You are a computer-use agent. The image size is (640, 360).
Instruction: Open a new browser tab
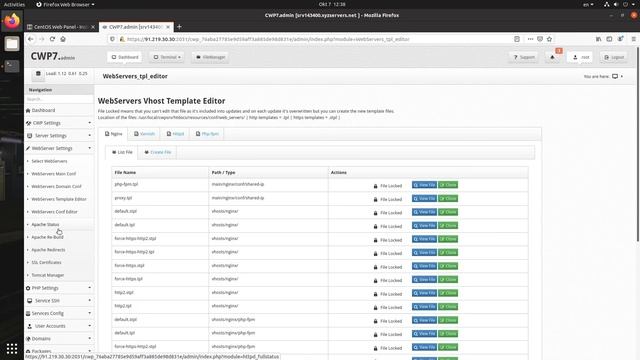(179, 27)
